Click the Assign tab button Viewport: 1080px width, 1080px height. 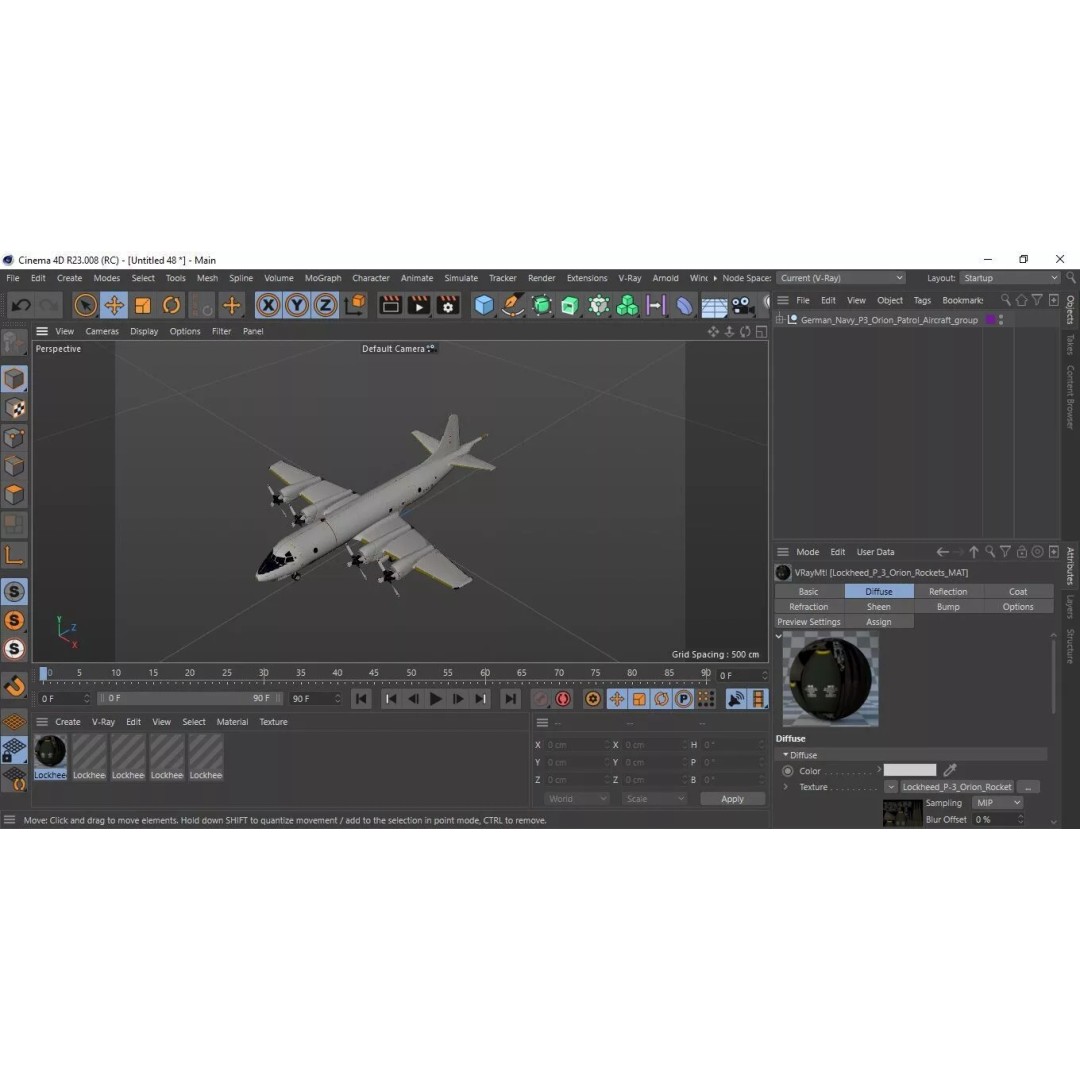[879, 622]
